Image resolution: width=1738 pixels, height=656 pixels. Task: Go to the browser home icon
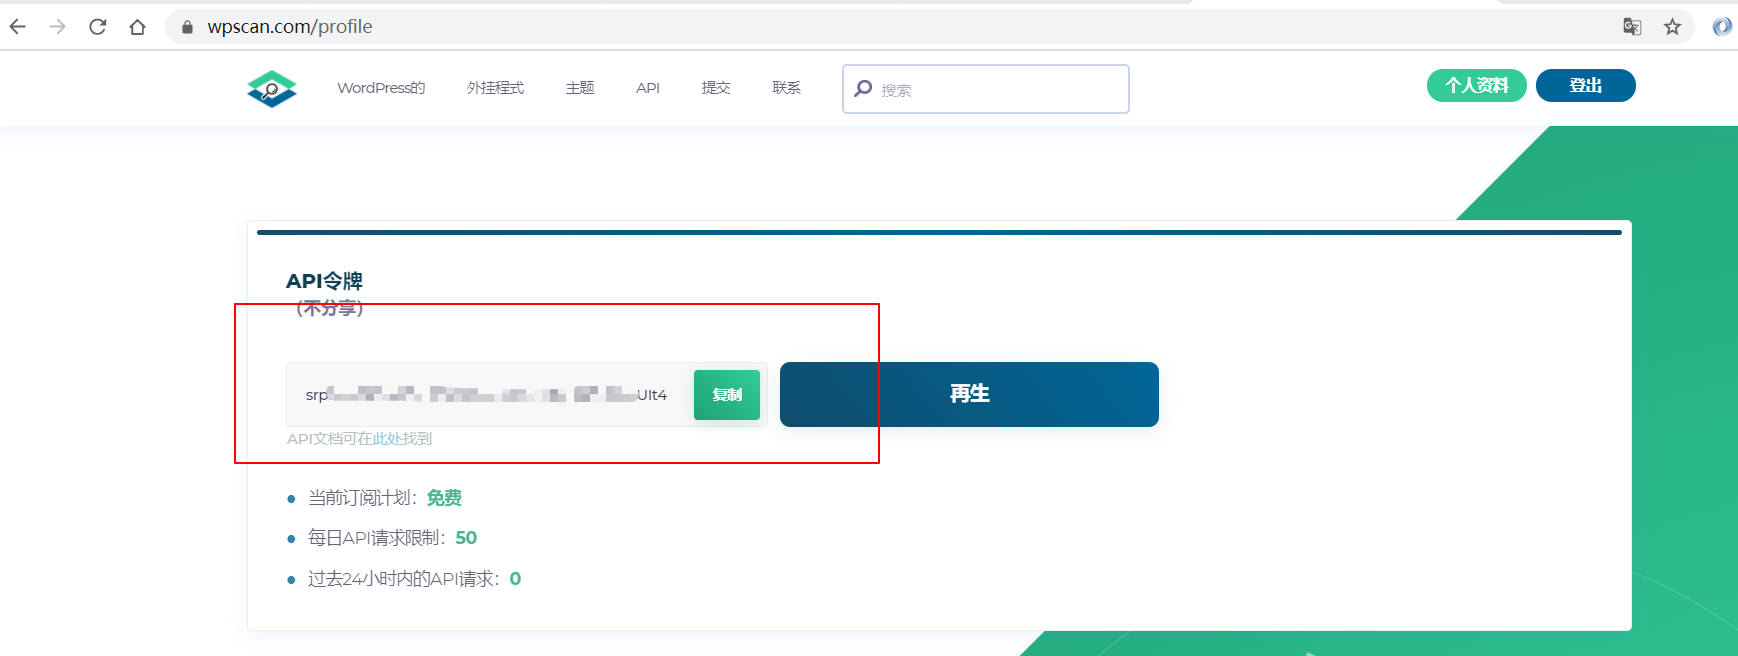[138, 27]
